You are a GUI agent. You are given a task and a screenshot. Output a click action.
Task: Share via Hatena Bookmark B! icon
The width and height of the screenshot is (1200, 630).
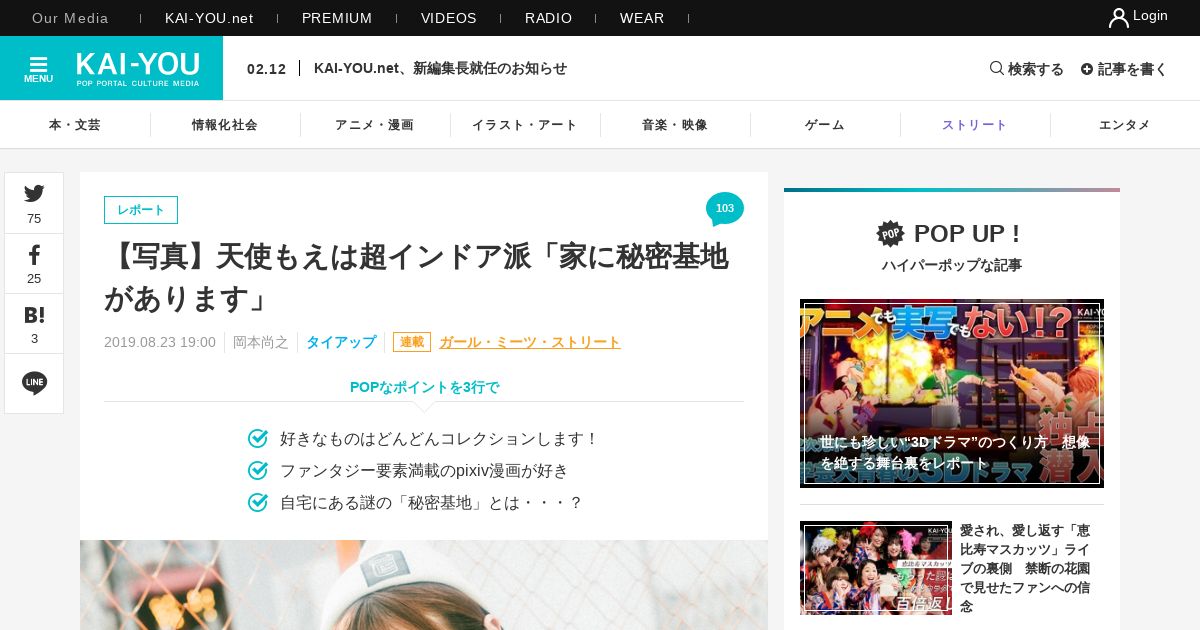point(34,314)
